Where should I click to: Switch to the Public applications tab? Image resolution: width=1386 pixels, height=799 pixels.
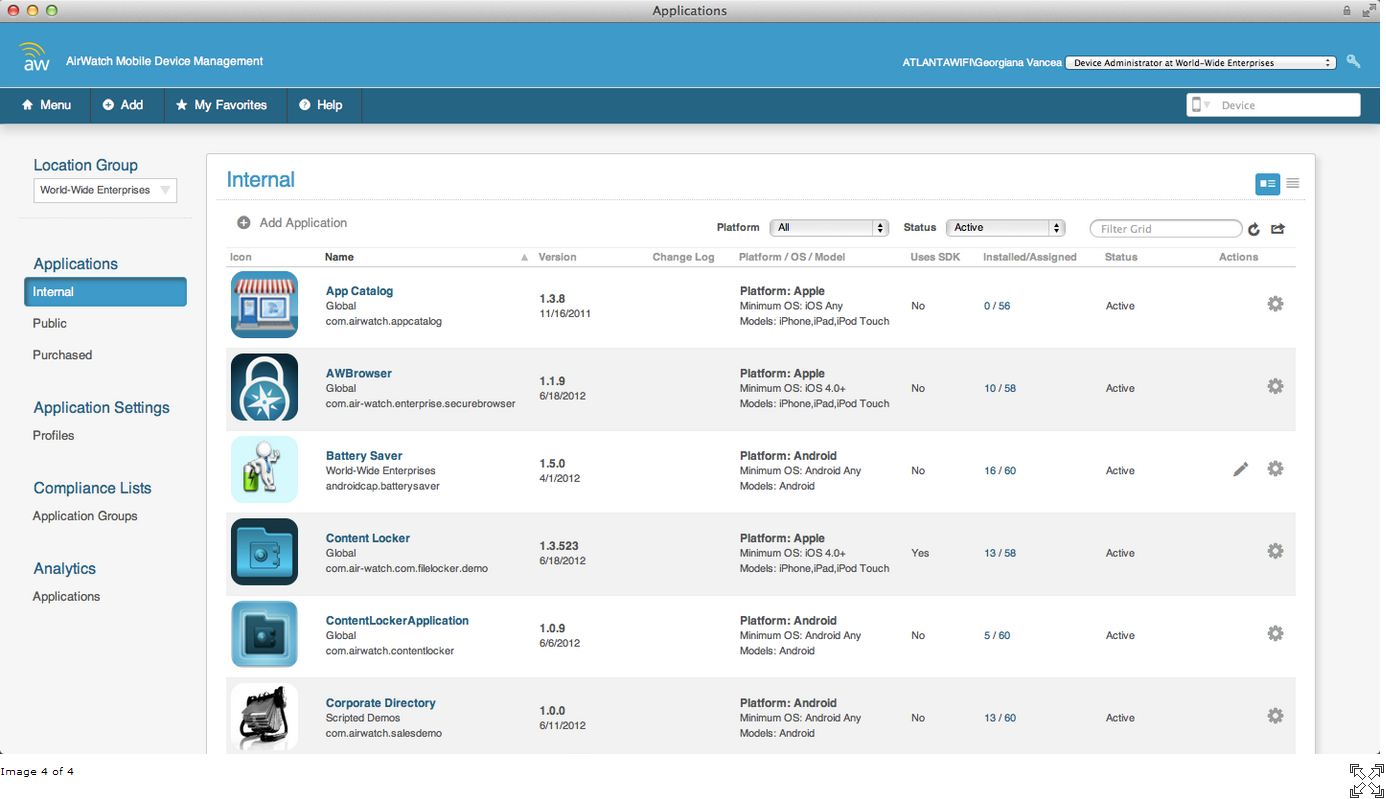(49, 323)
